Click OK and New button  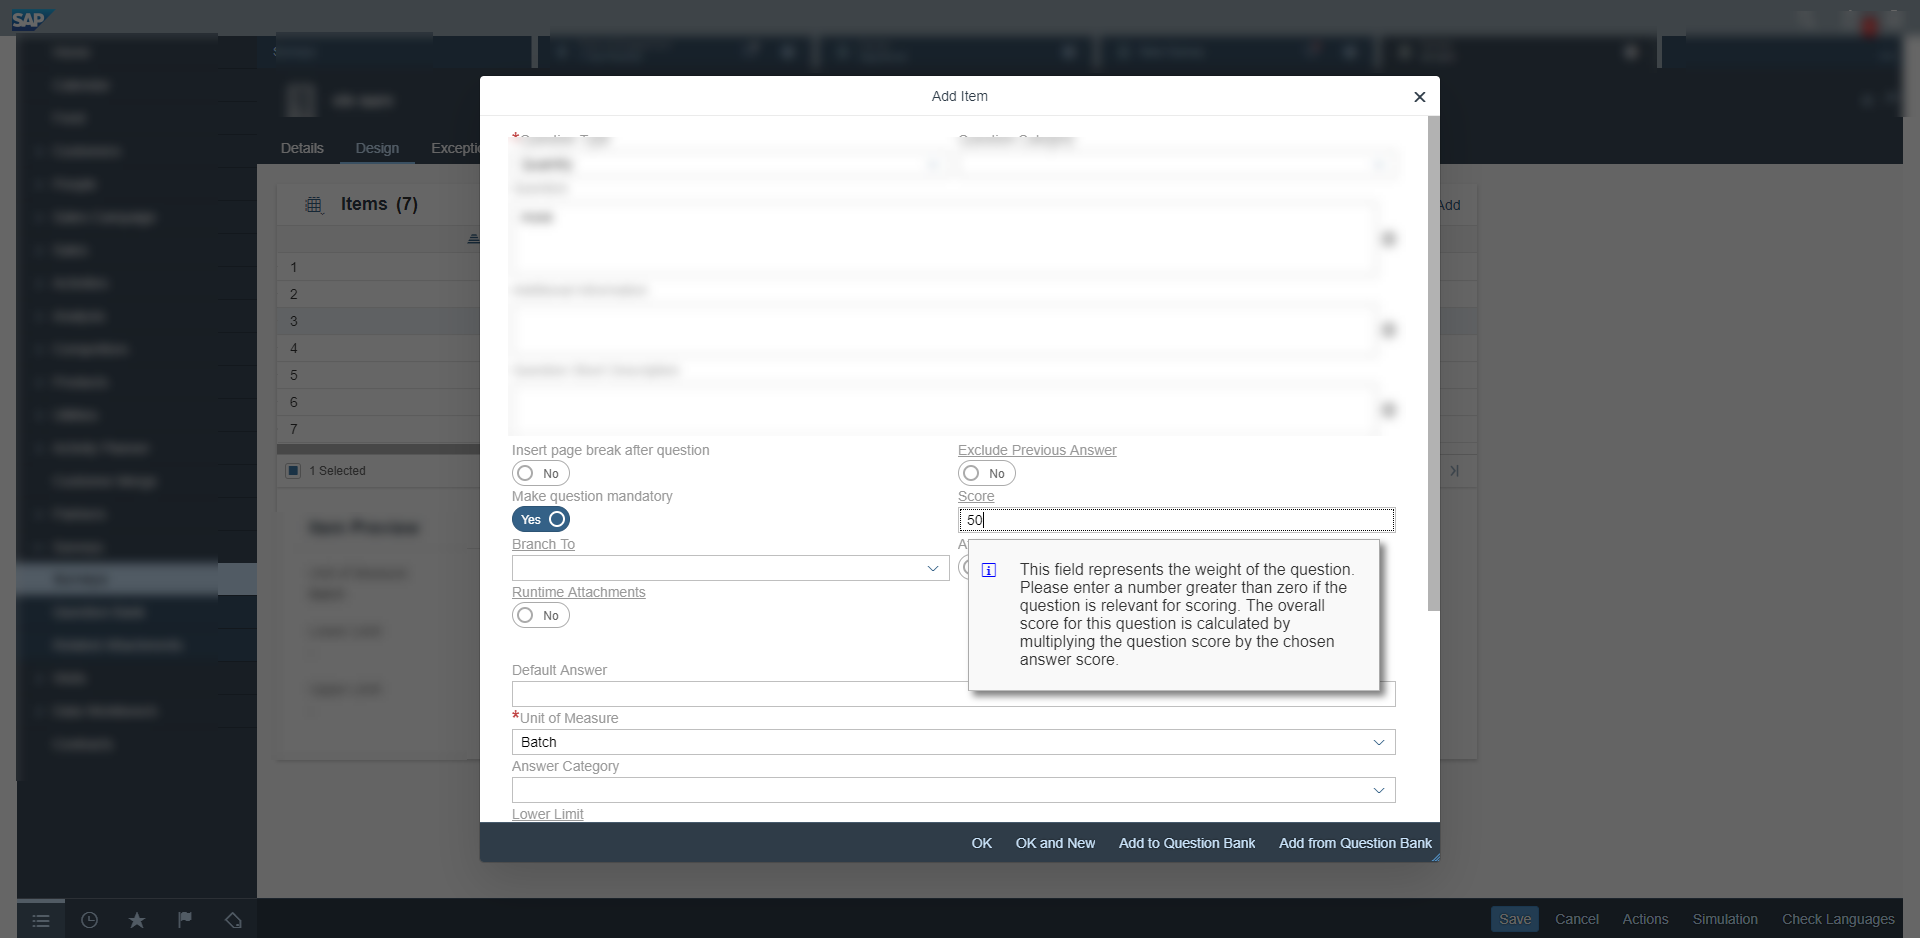coord(1055,843)
